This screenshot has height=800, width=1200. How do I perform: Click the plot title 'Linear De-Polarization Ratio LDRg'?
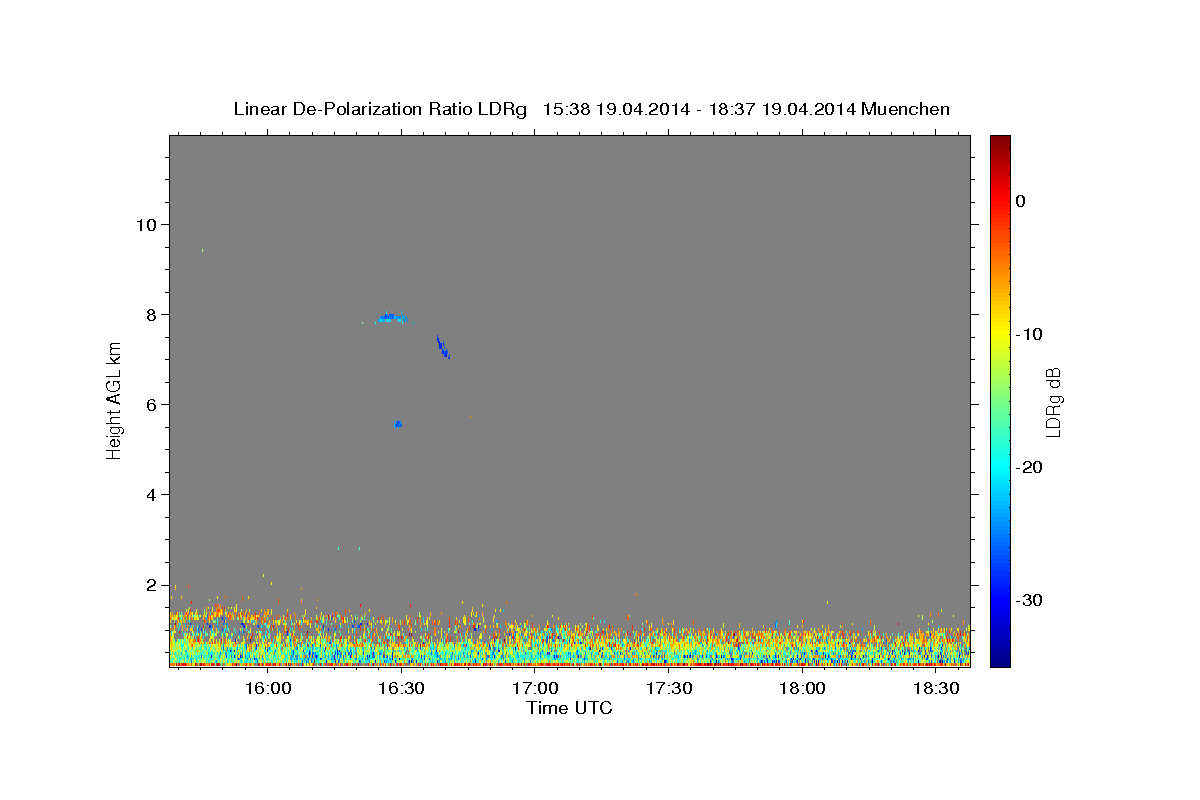(380, 109)
